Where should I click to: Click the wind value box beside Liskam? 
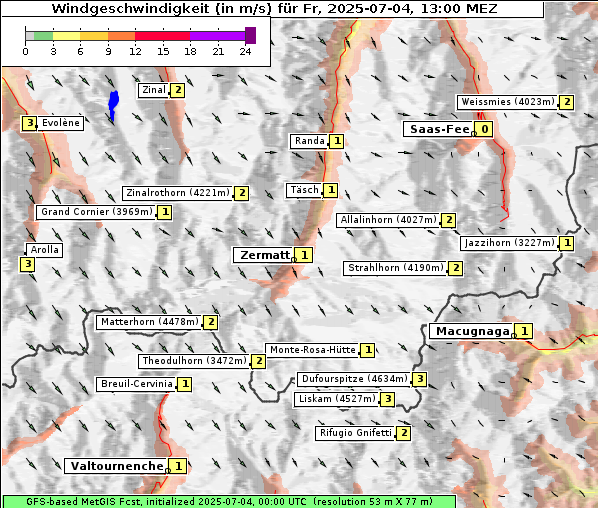tap(387, 399)
